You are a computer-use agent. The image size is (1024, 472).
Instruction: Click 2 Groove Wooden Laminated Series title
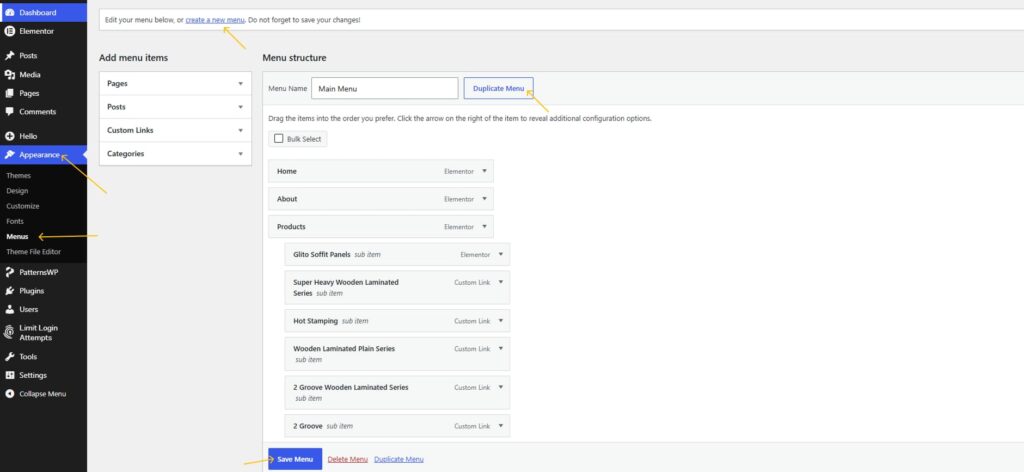351,387
